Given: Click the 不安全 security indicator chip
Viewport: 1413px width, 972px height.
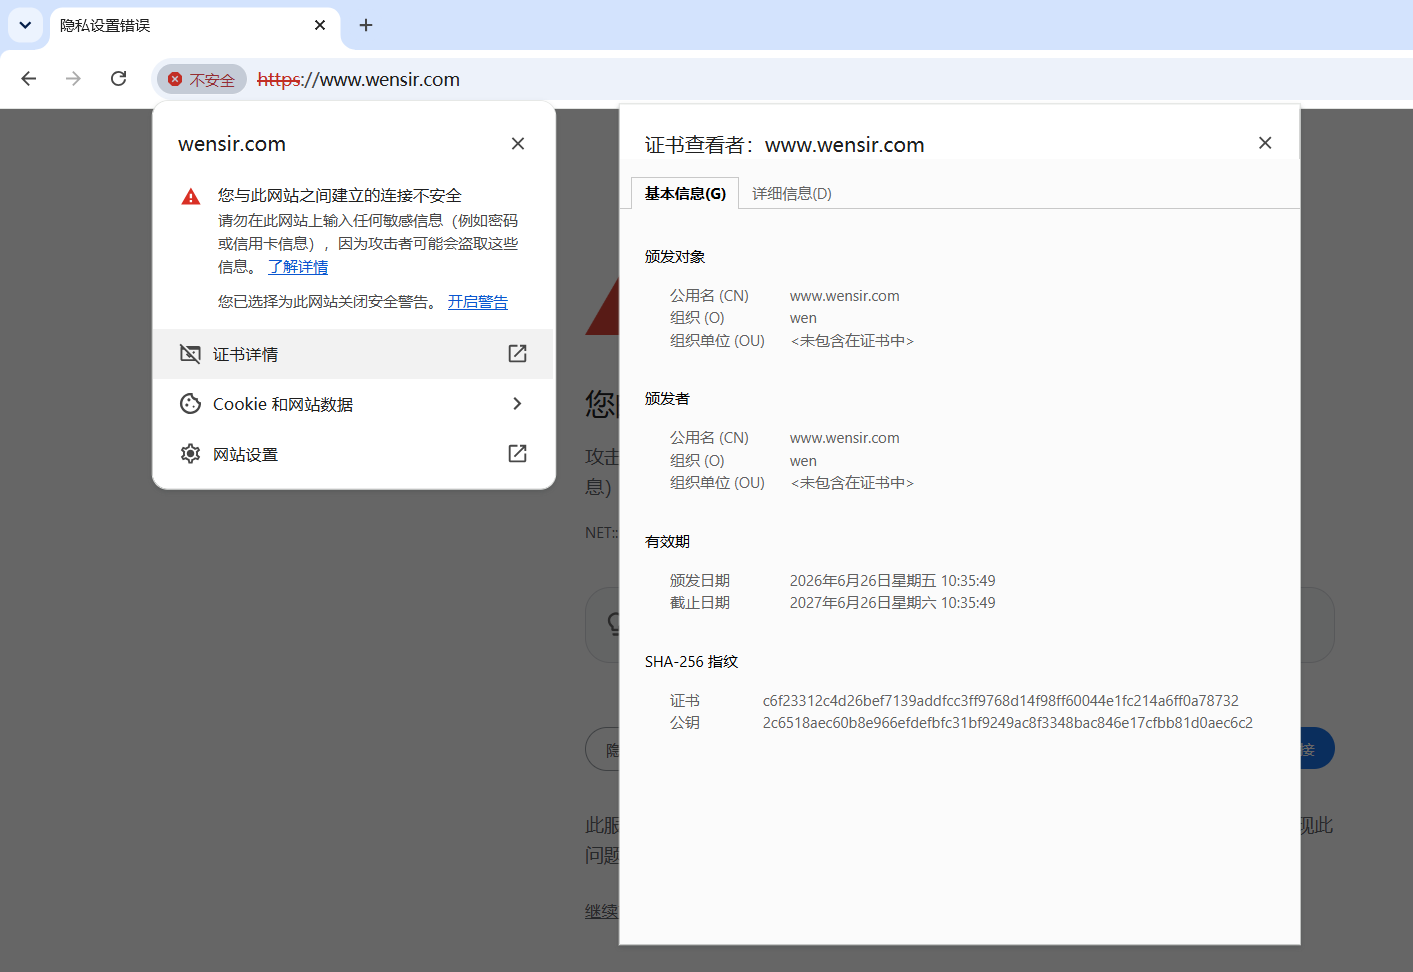Looking at the screenshot, I should tap(201, 79).
